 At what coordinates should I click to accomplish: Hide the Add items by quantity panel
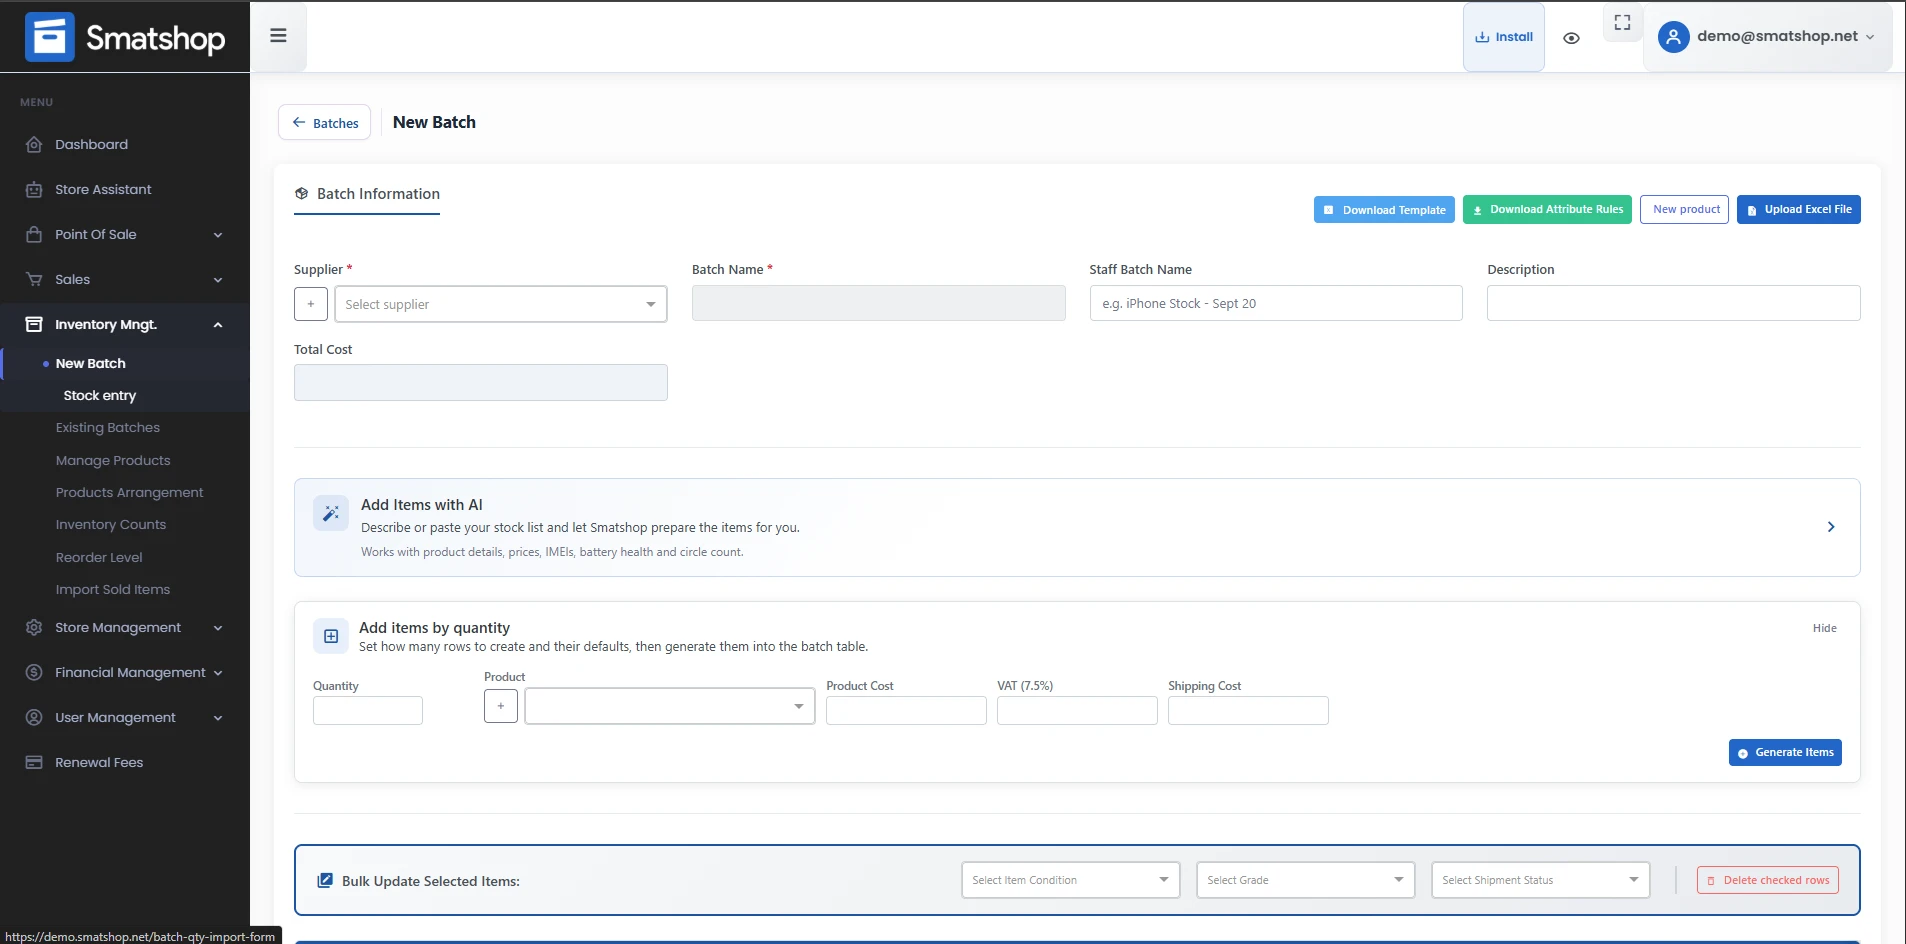point(1824,628)
